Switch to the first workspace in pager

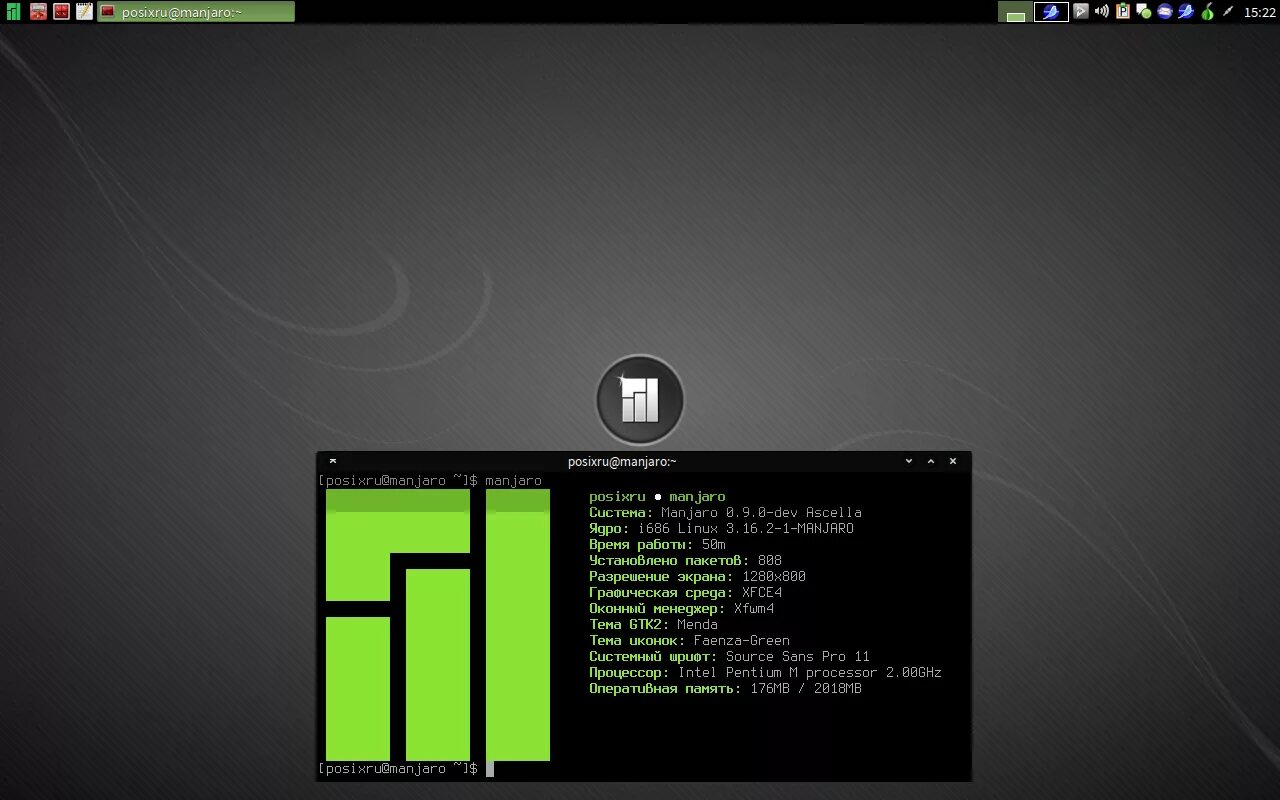coord(1015,12)
